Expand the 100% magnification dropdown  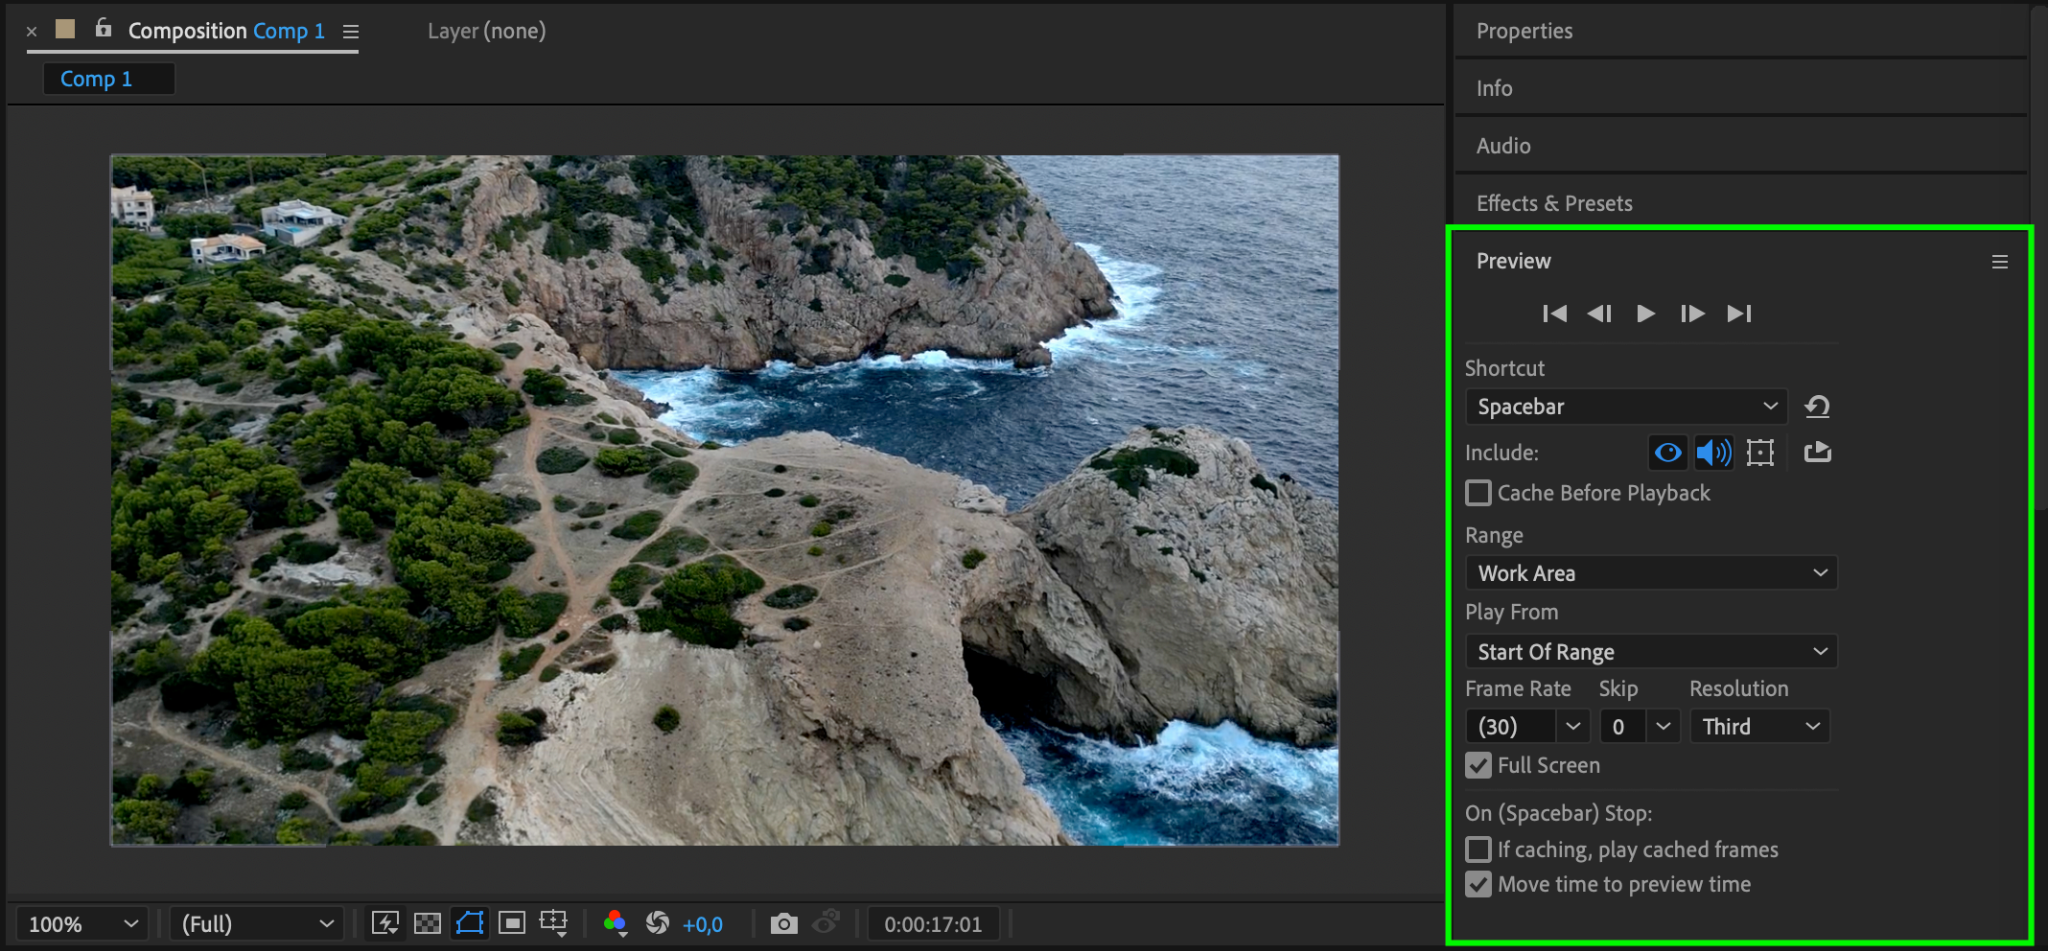point(82,924)
